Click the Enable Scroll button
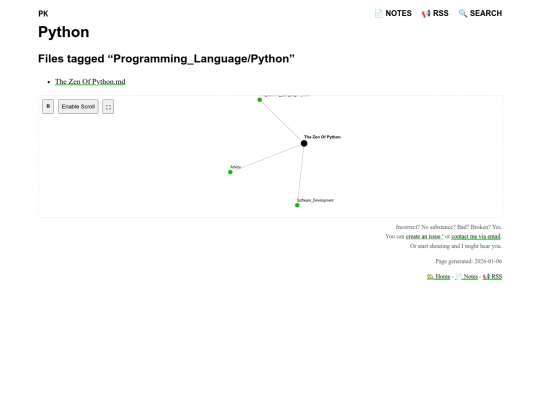 coord(78,106)
